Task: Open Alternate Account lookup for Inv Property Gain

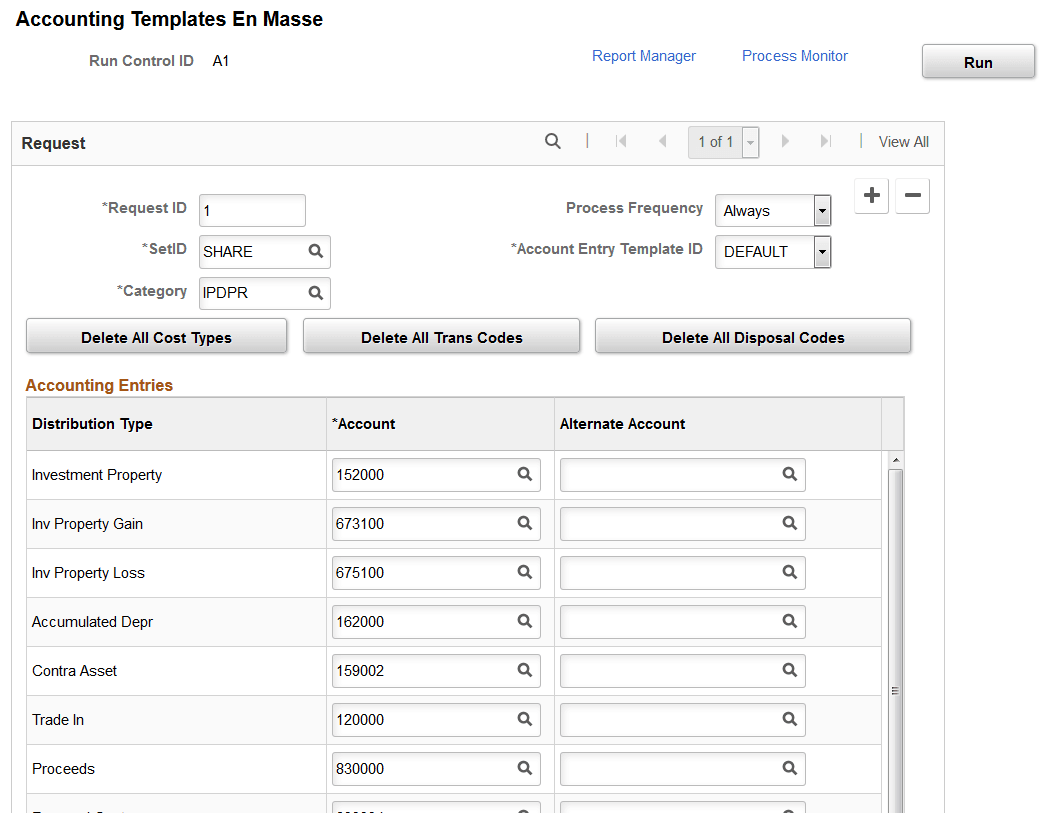Action: pos(789,523)
